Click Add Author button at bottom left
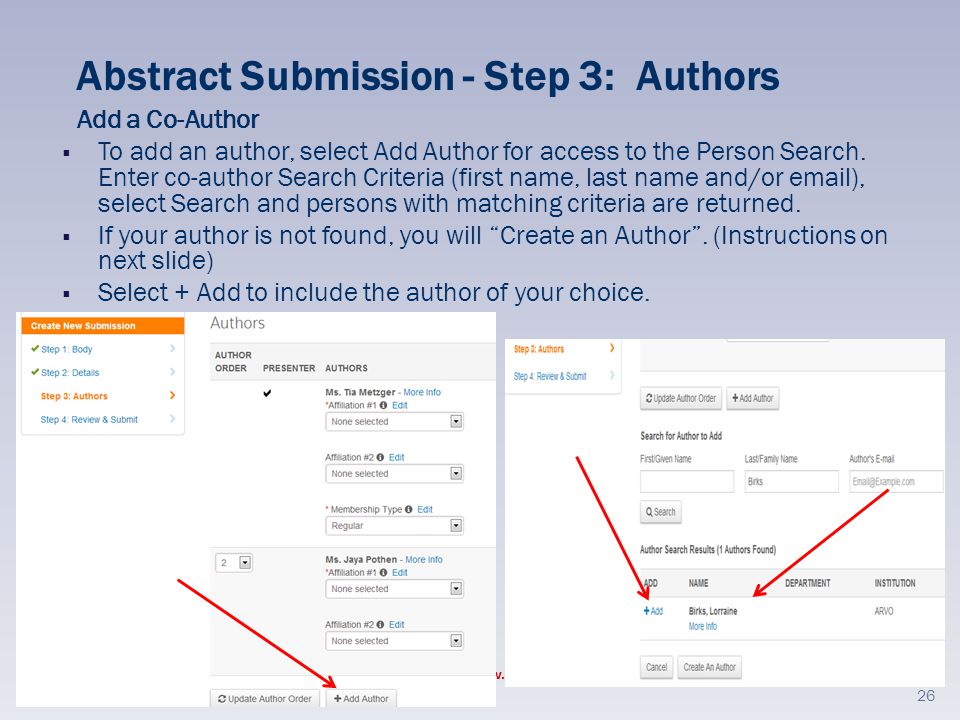Viewport: 960px width, 720px height. [x=361, y=699]
